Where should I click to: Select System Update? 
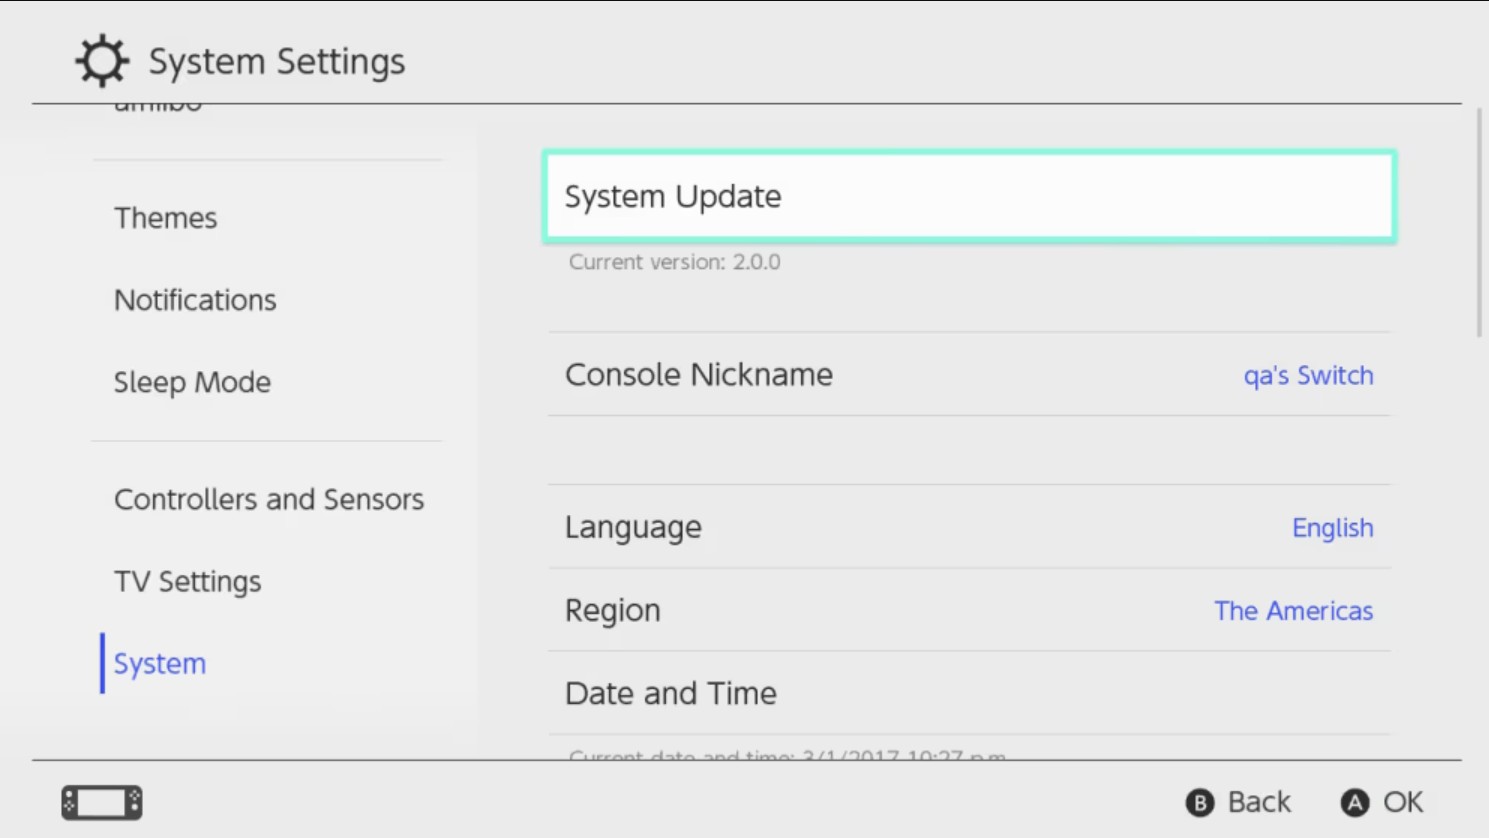968,196
